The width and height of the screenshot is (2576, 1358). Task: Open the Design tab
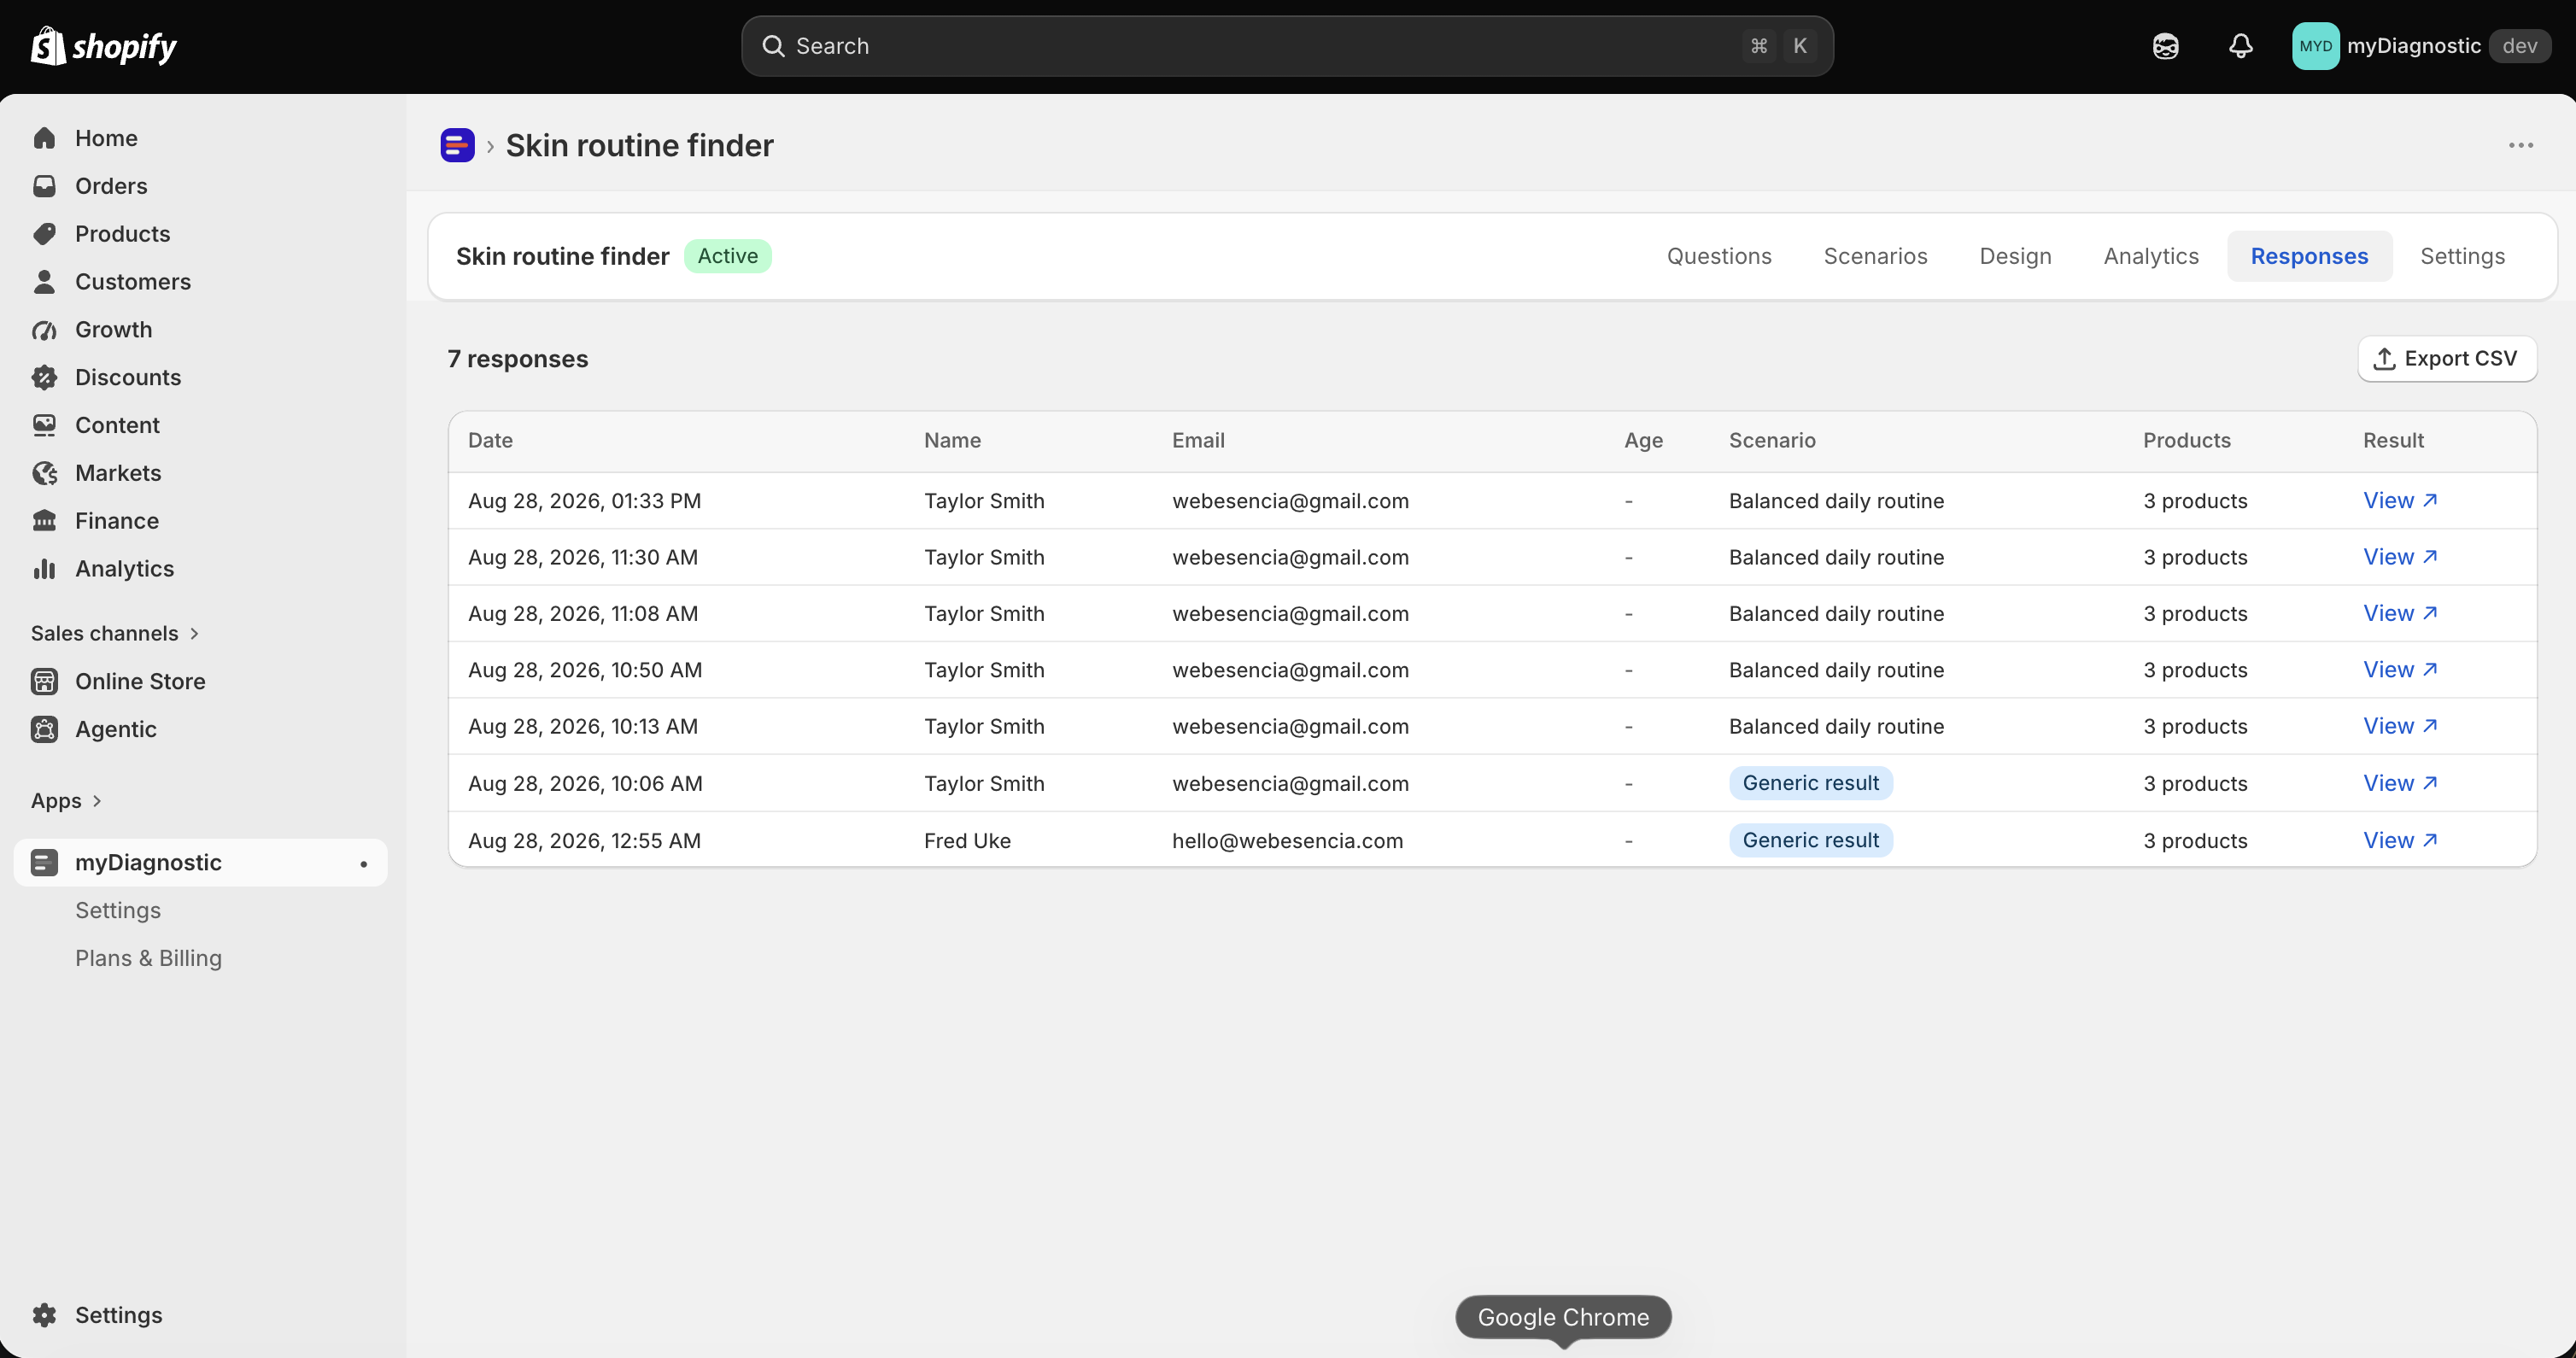(x=2015, y=256)
